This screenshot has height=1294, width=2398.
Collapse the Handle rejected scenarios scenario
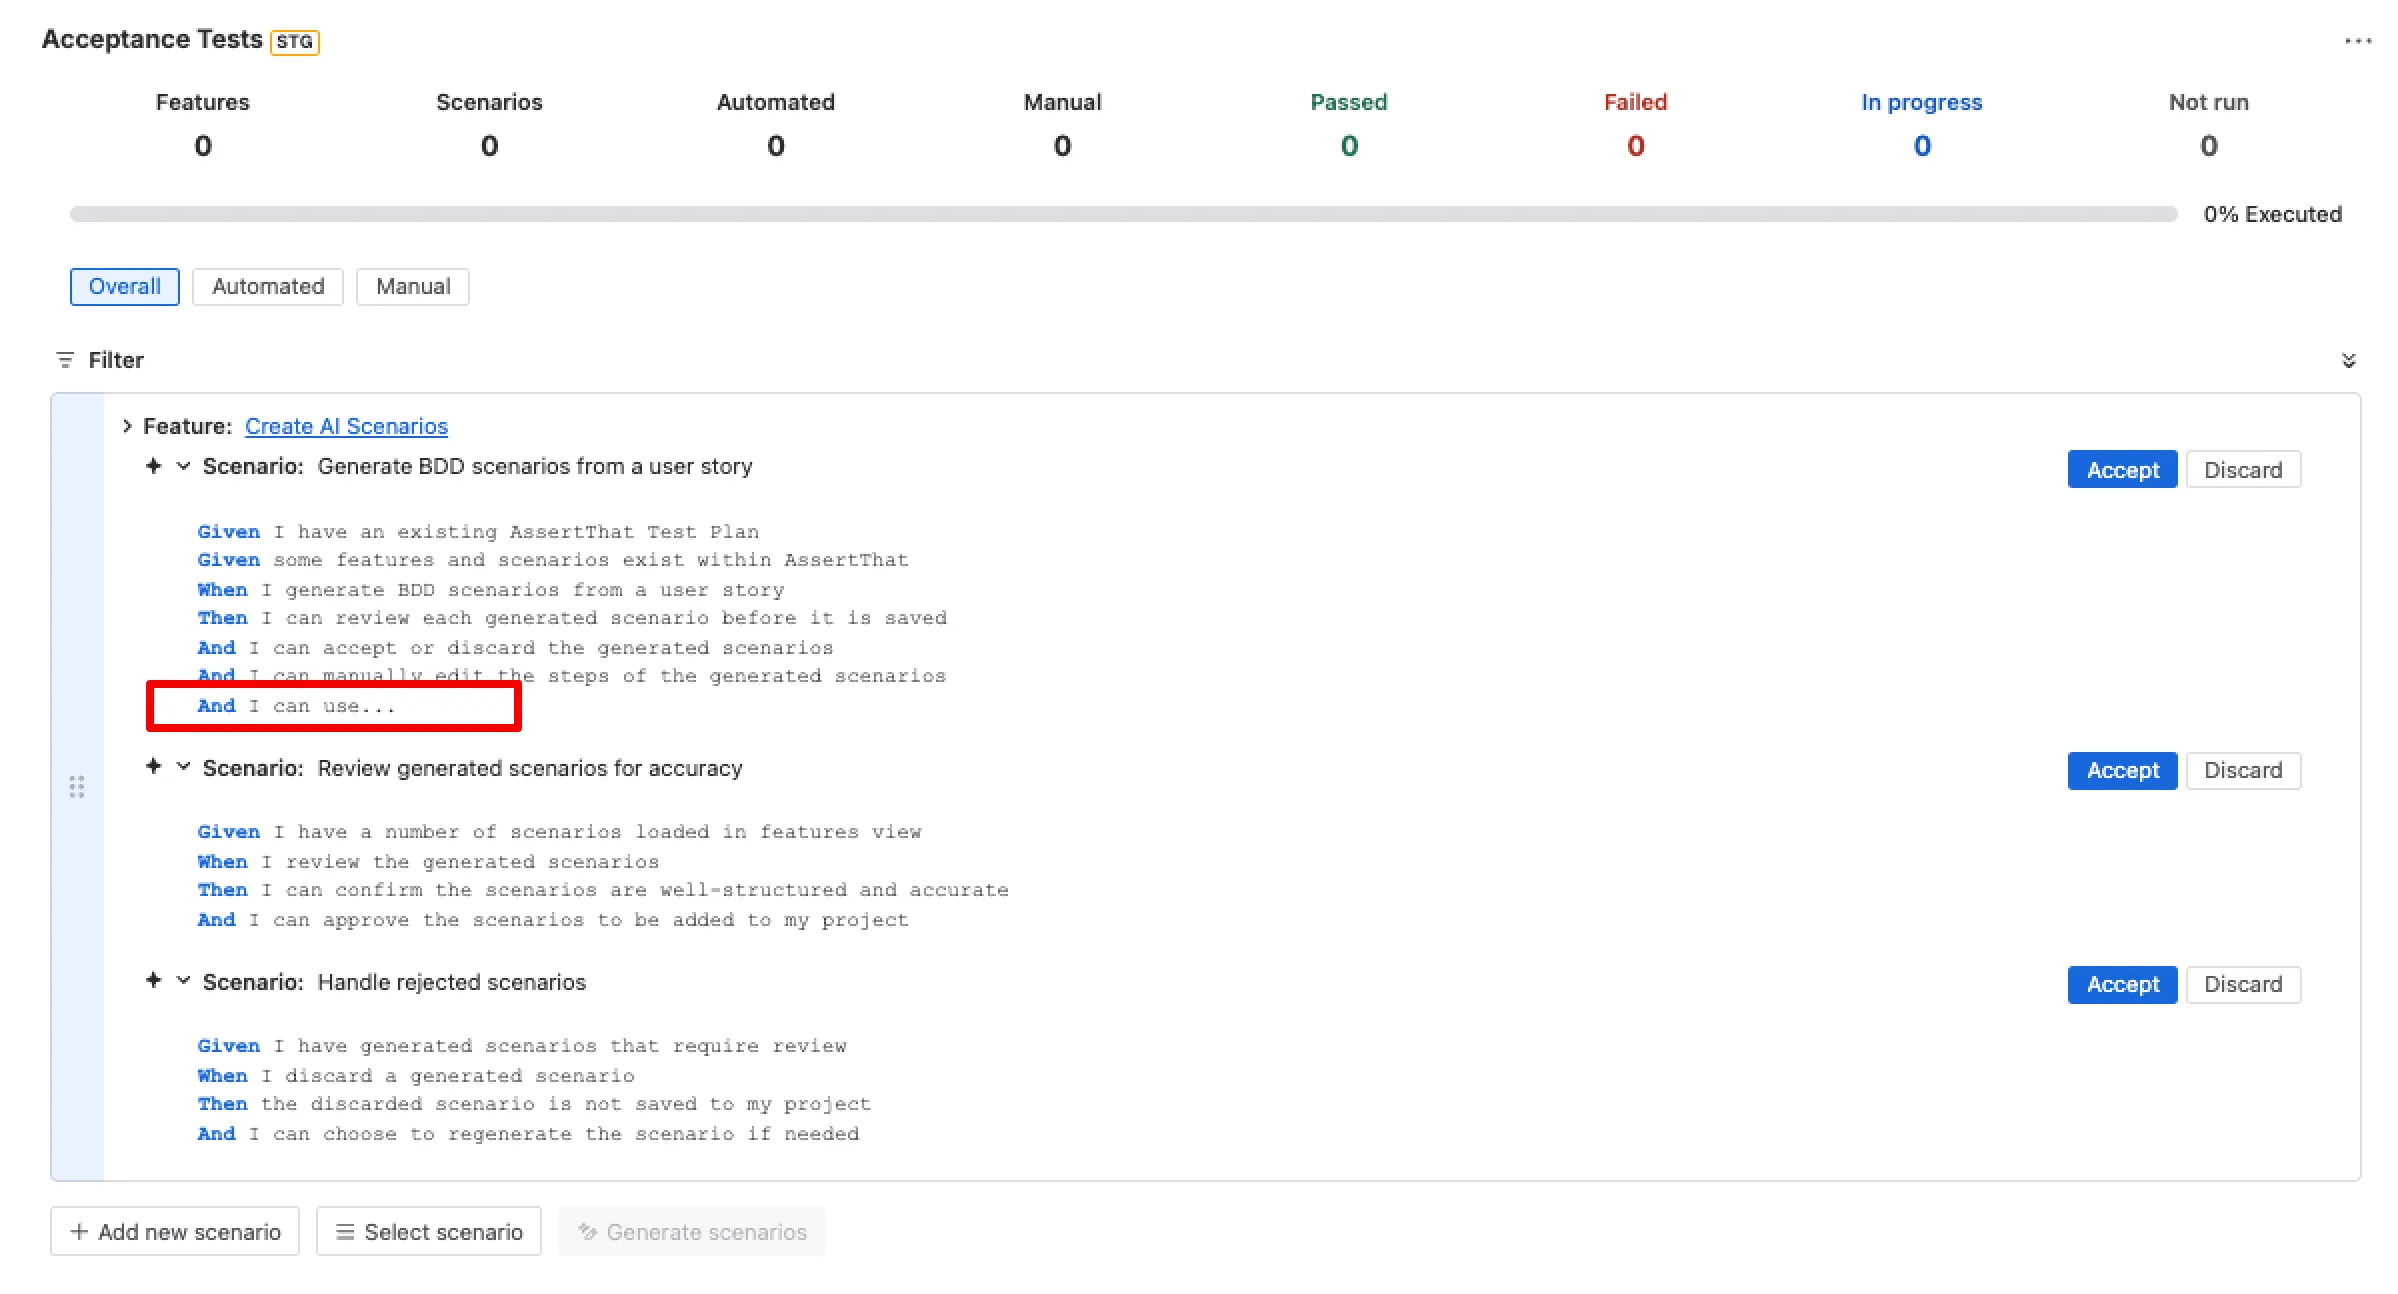[x=183, y=981]
